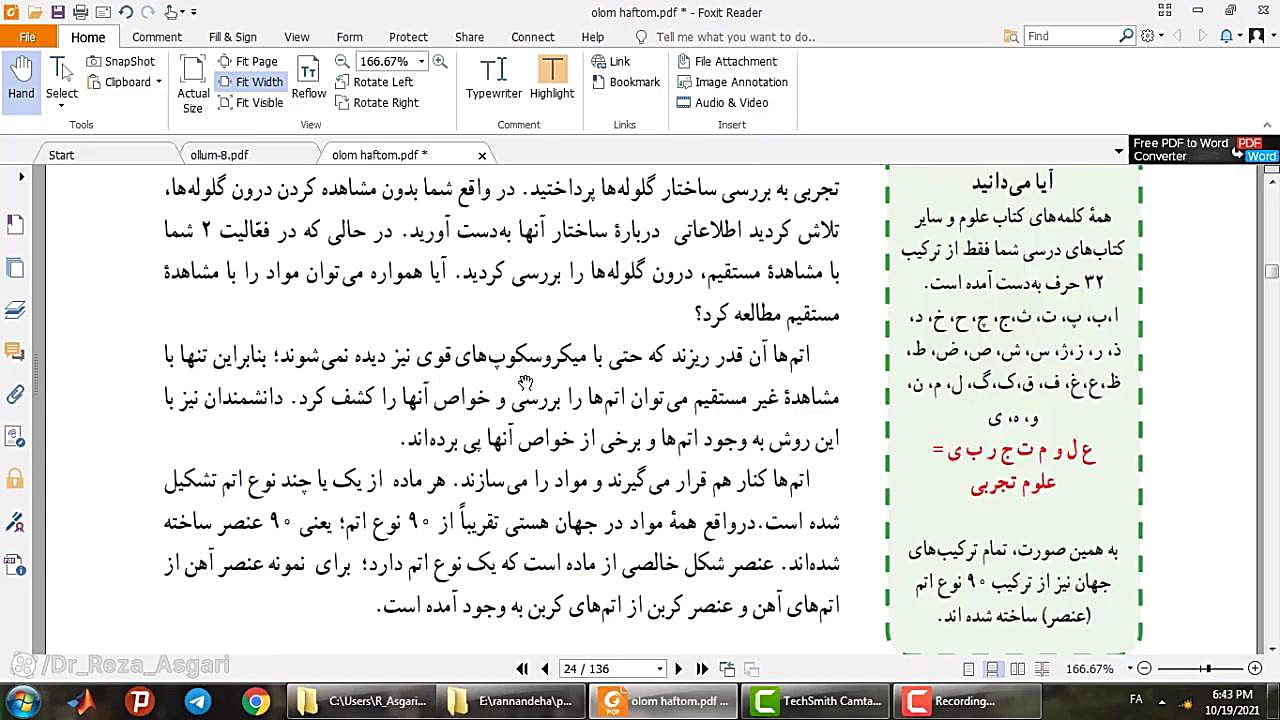Open the zoom percentage dropdown
Screen dimensions: 1280x720
(x=421, y=61)
